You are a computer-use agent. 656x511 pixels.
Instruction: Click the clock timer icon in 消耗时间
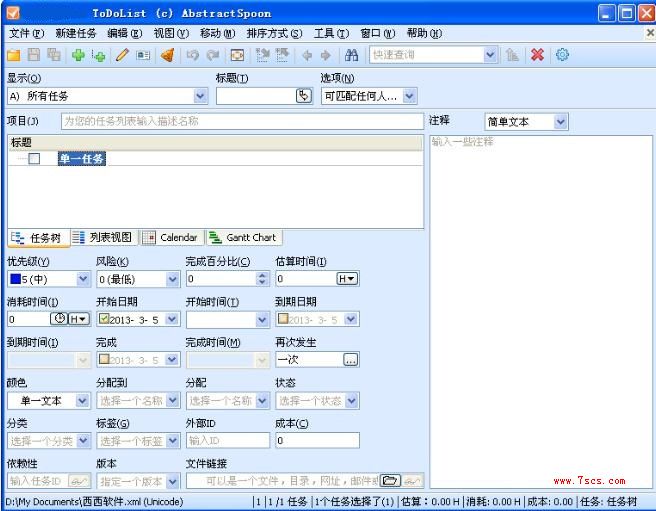pos(59,319)
